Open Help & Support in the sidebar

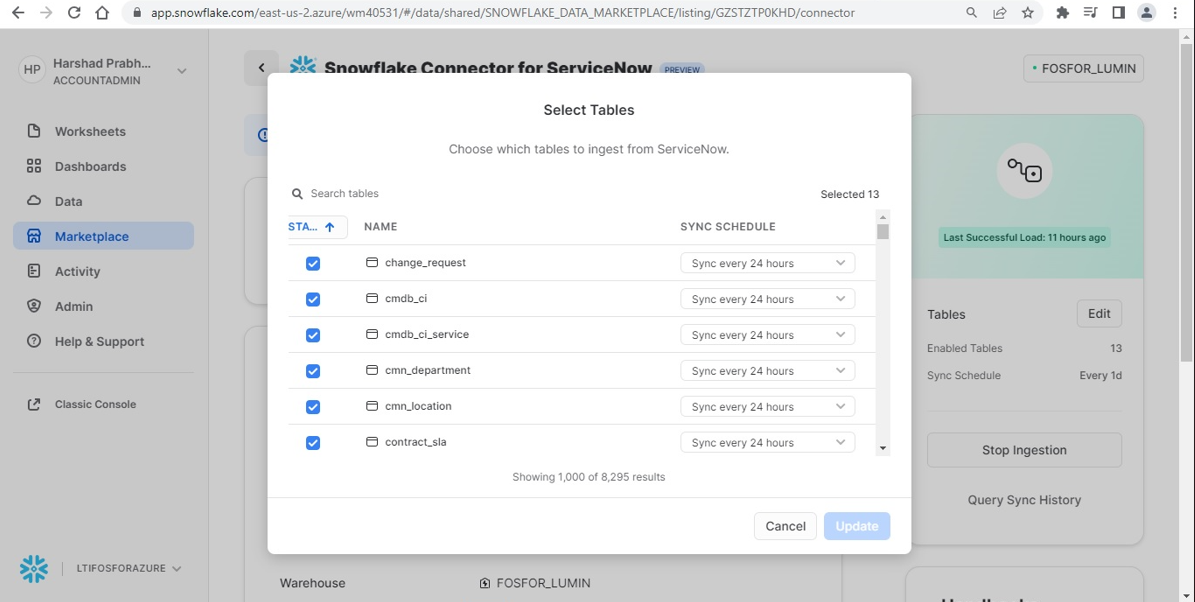click(x=104, y=341)
